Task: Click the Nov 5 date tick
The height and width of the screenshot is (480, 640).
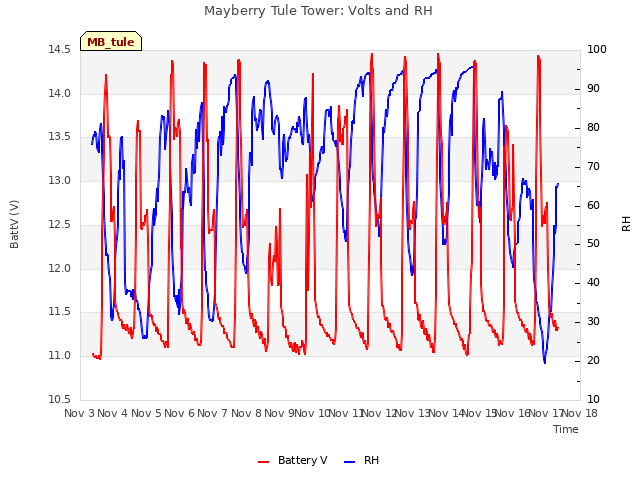Action: click(146, 413)
